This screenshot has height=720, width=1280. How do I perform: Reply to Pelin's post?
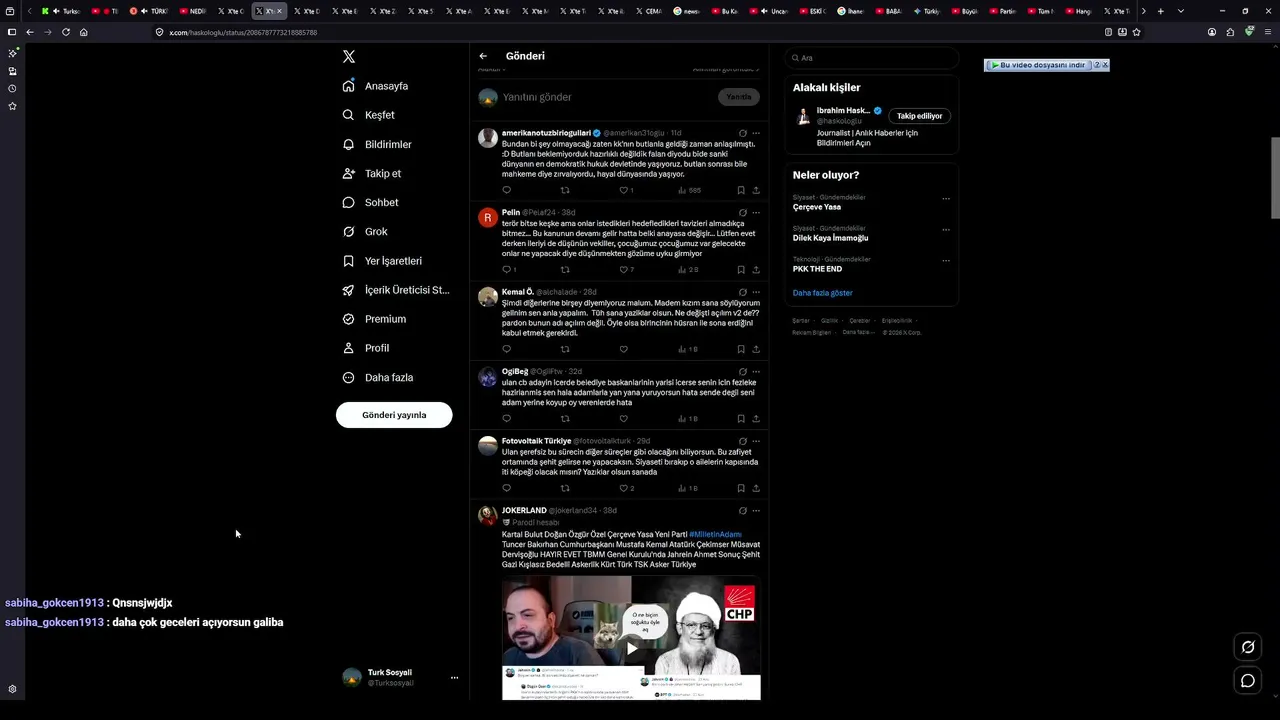pyautogui.click(x=507, y=270)
